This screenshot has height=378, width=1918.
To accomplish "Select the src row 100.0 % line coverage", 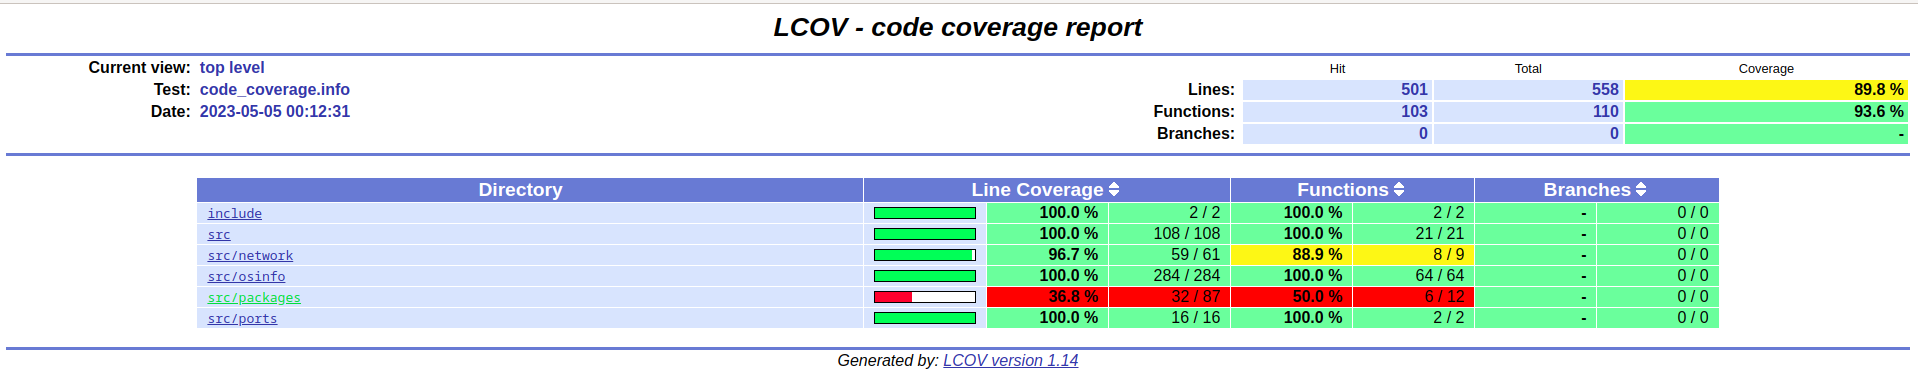I will 1047,234.
